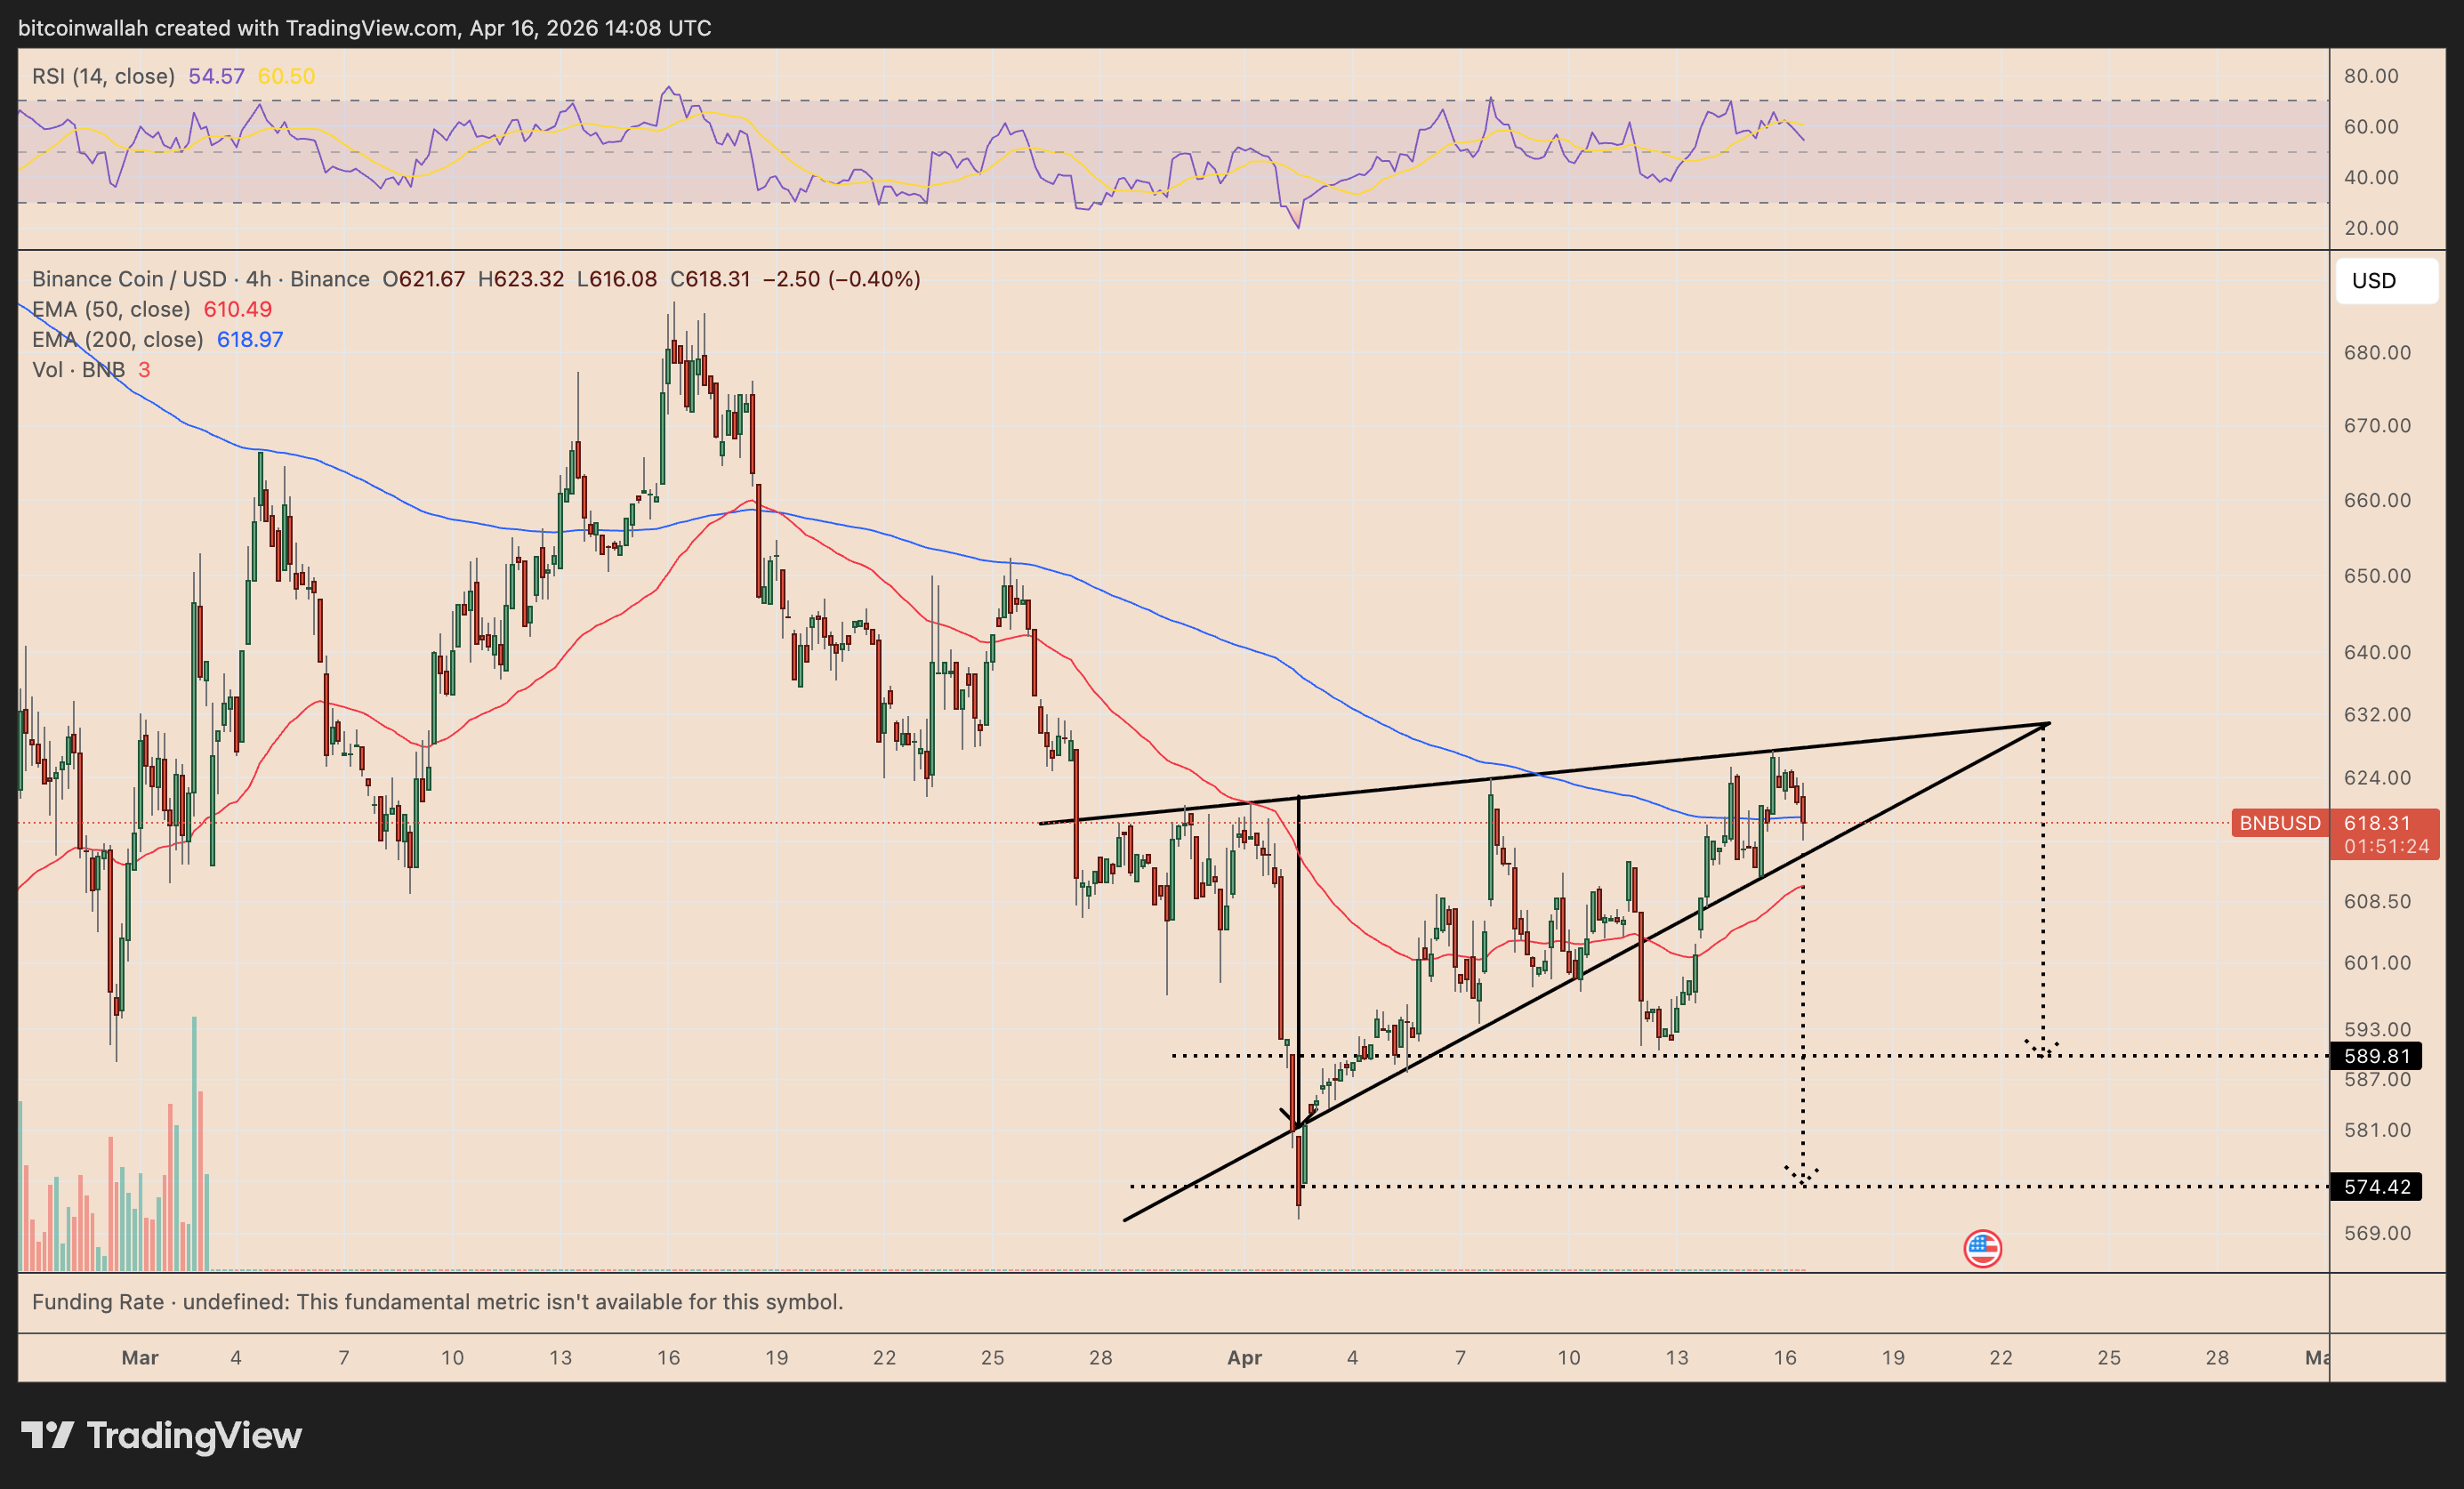The height and width of the screenshot is (1489, 2464).
Task: Click the black 574.42 price label
Action: point(2376,1187)
